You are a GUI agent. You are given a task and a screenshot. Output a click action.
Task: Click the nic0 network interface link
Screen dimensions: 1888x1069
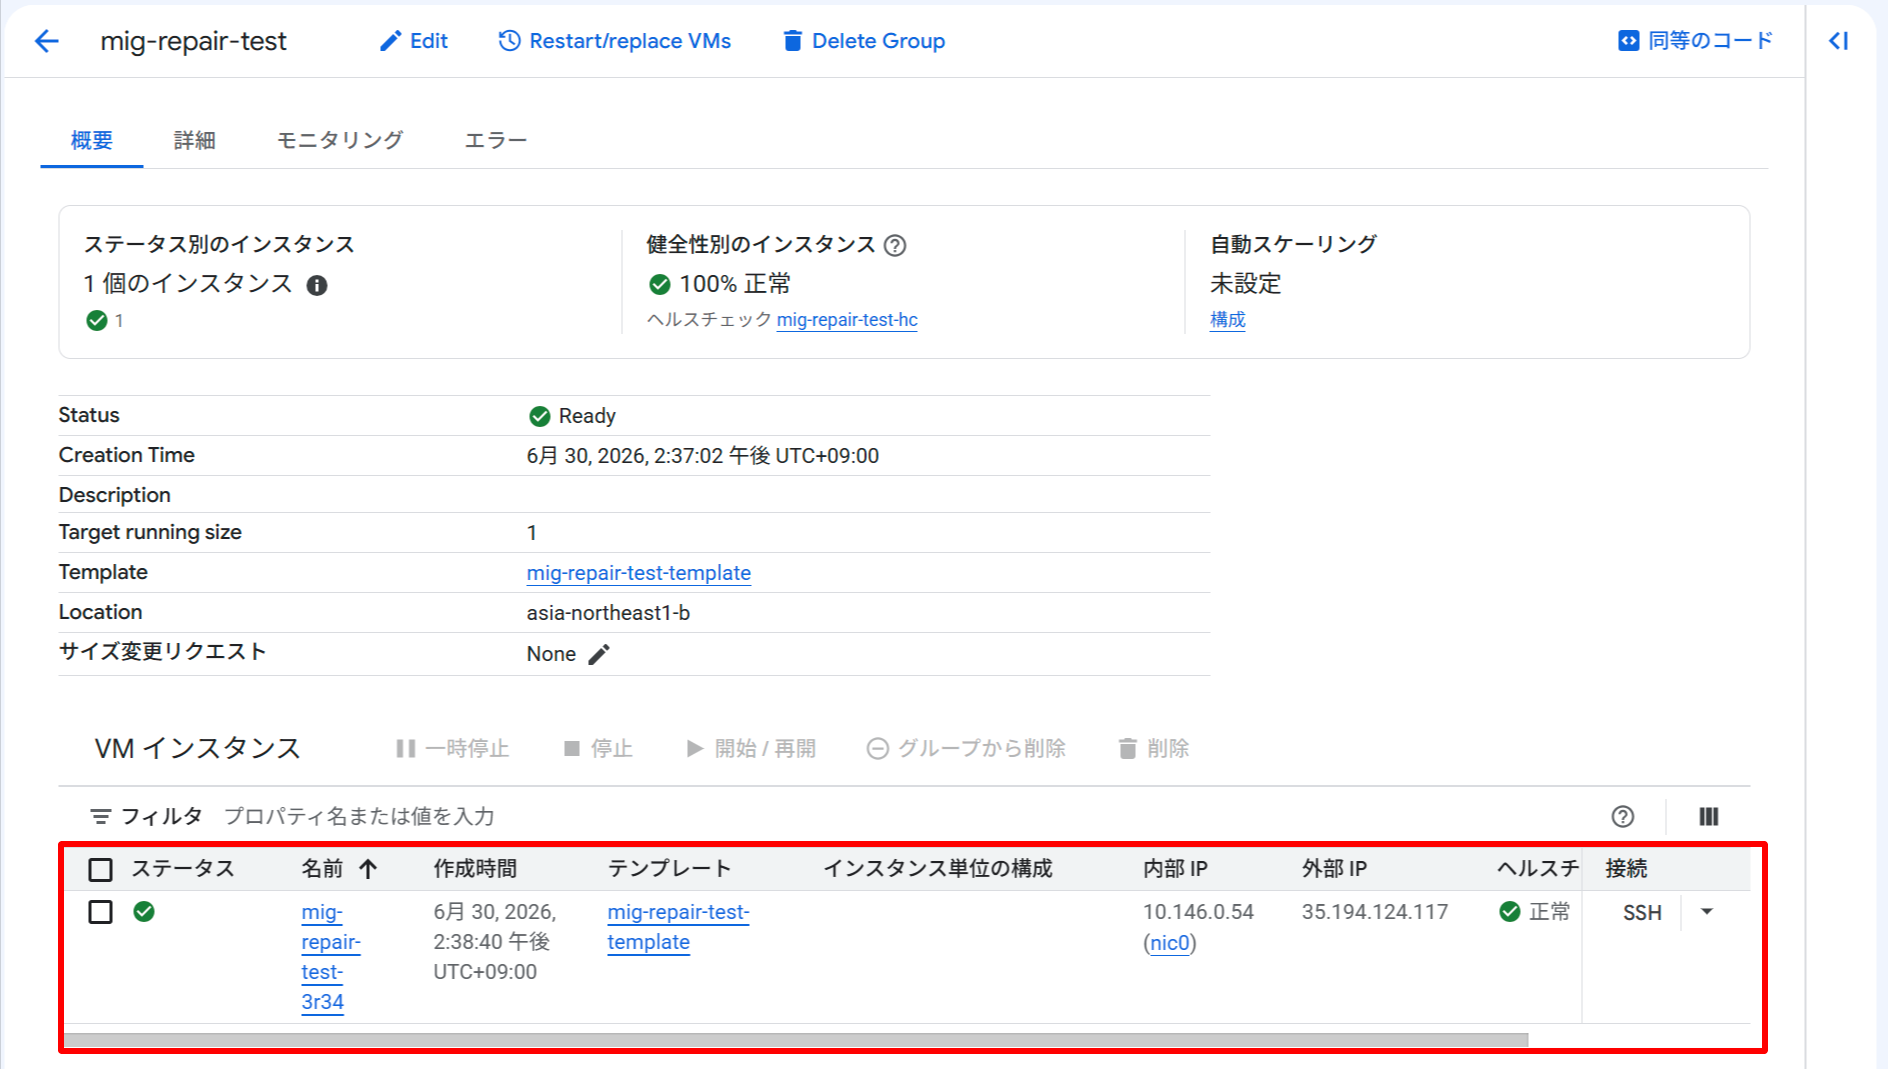1170,943
